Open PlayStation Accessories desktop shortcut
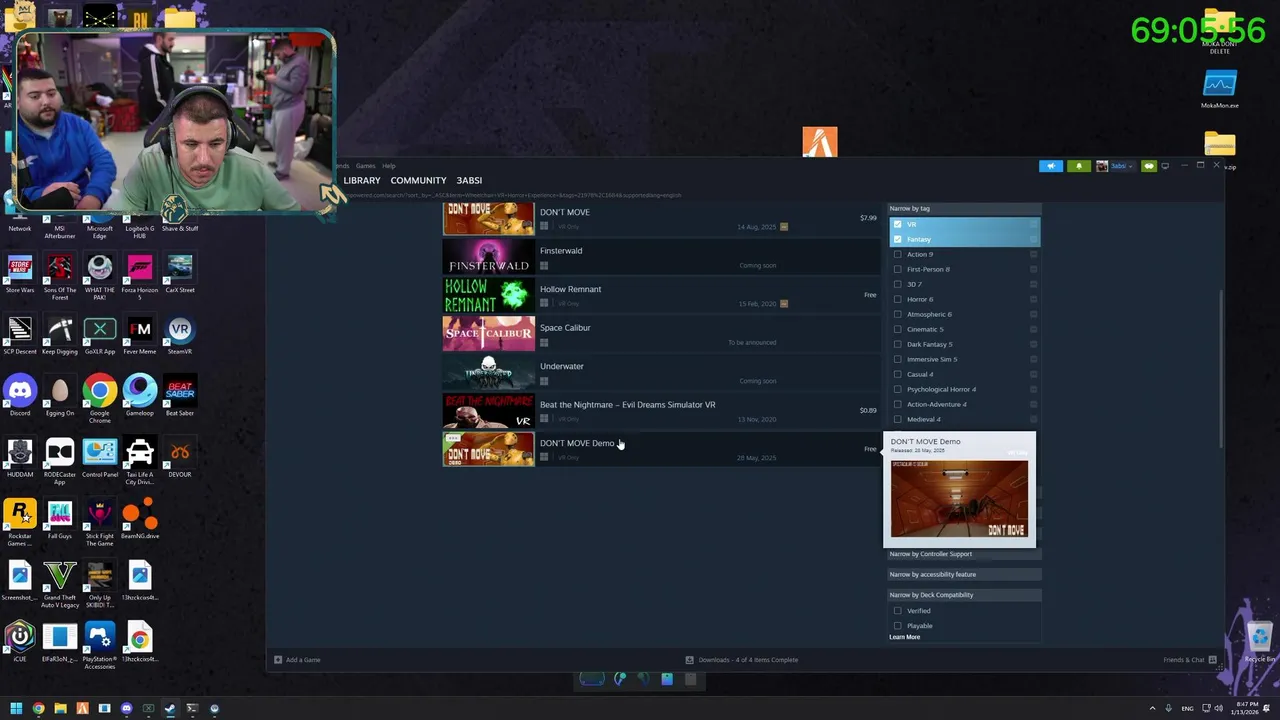This screenshot has width=1280, height=720. pos(100,645)
